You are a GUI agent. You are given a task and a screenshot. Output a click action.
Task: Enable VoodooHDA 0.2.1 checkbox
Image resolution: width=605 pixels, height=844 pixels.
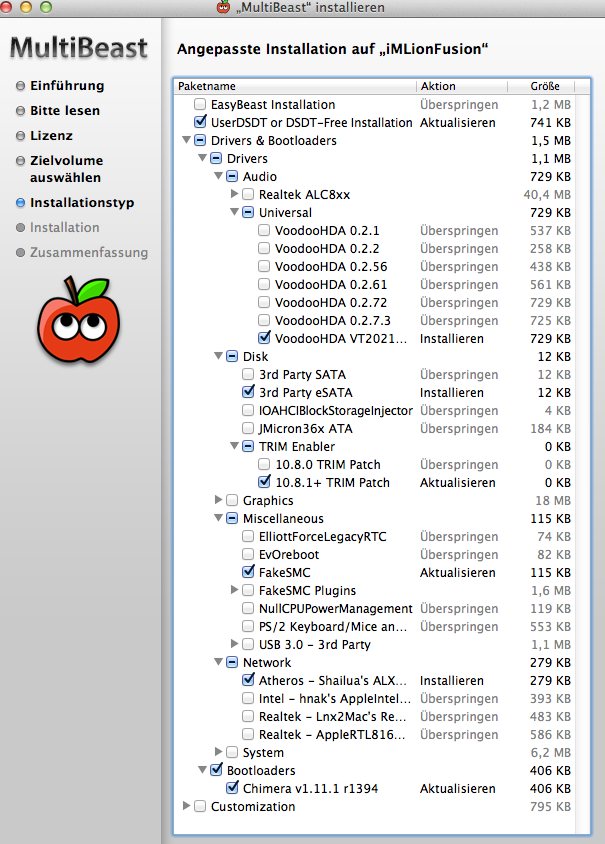tap(264, 230)
